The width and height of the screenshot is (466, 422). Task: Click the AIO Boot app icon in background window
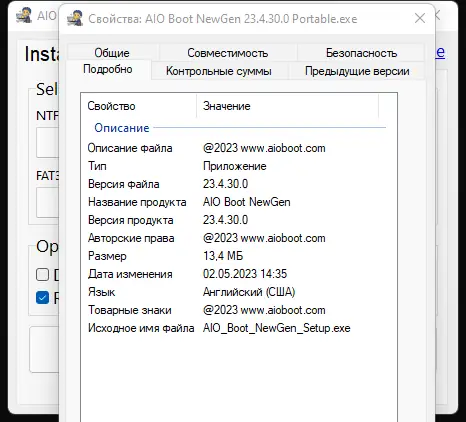click(x=24, y=15)
